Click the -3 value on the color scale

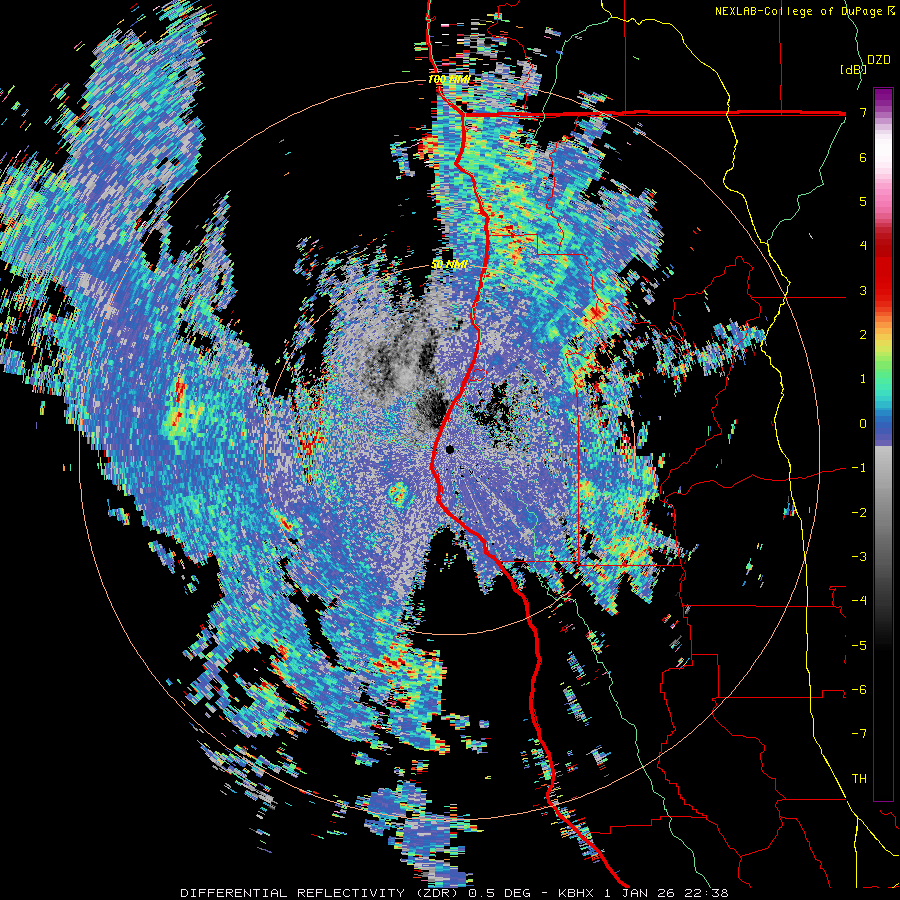pos(859,557)
